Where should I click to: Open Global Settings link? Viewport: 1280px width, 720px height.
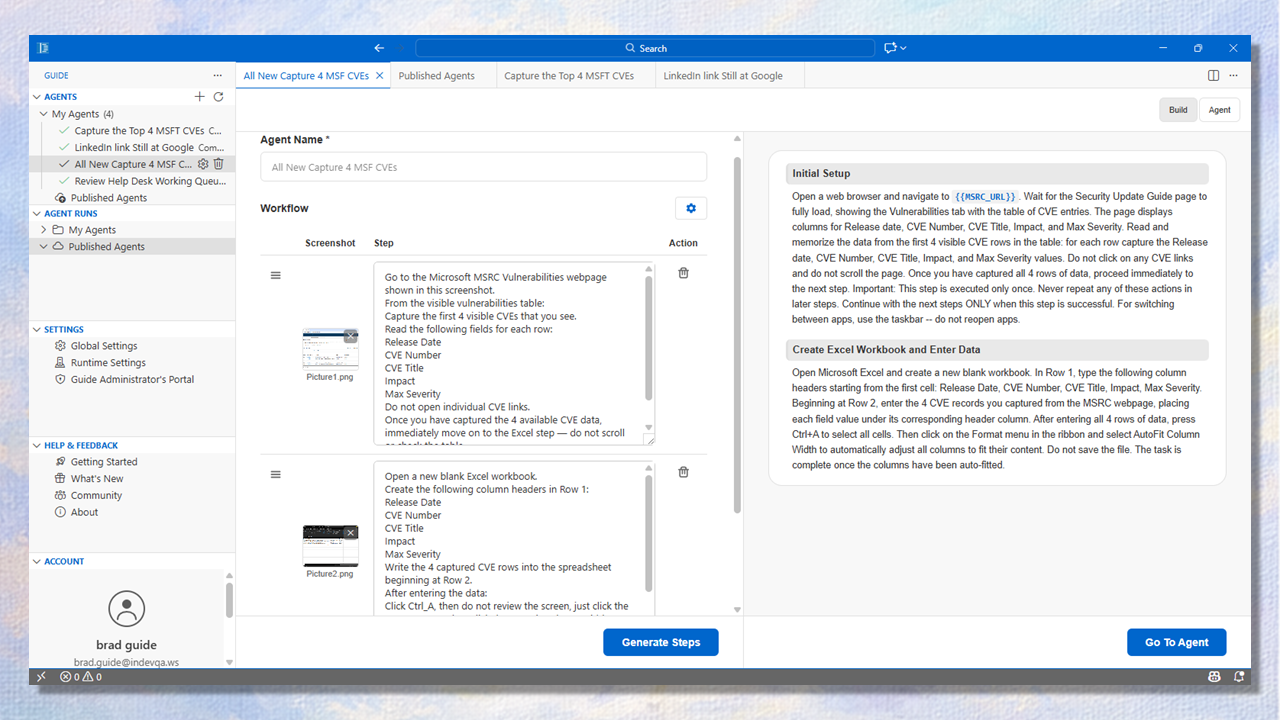click(104, 346)
